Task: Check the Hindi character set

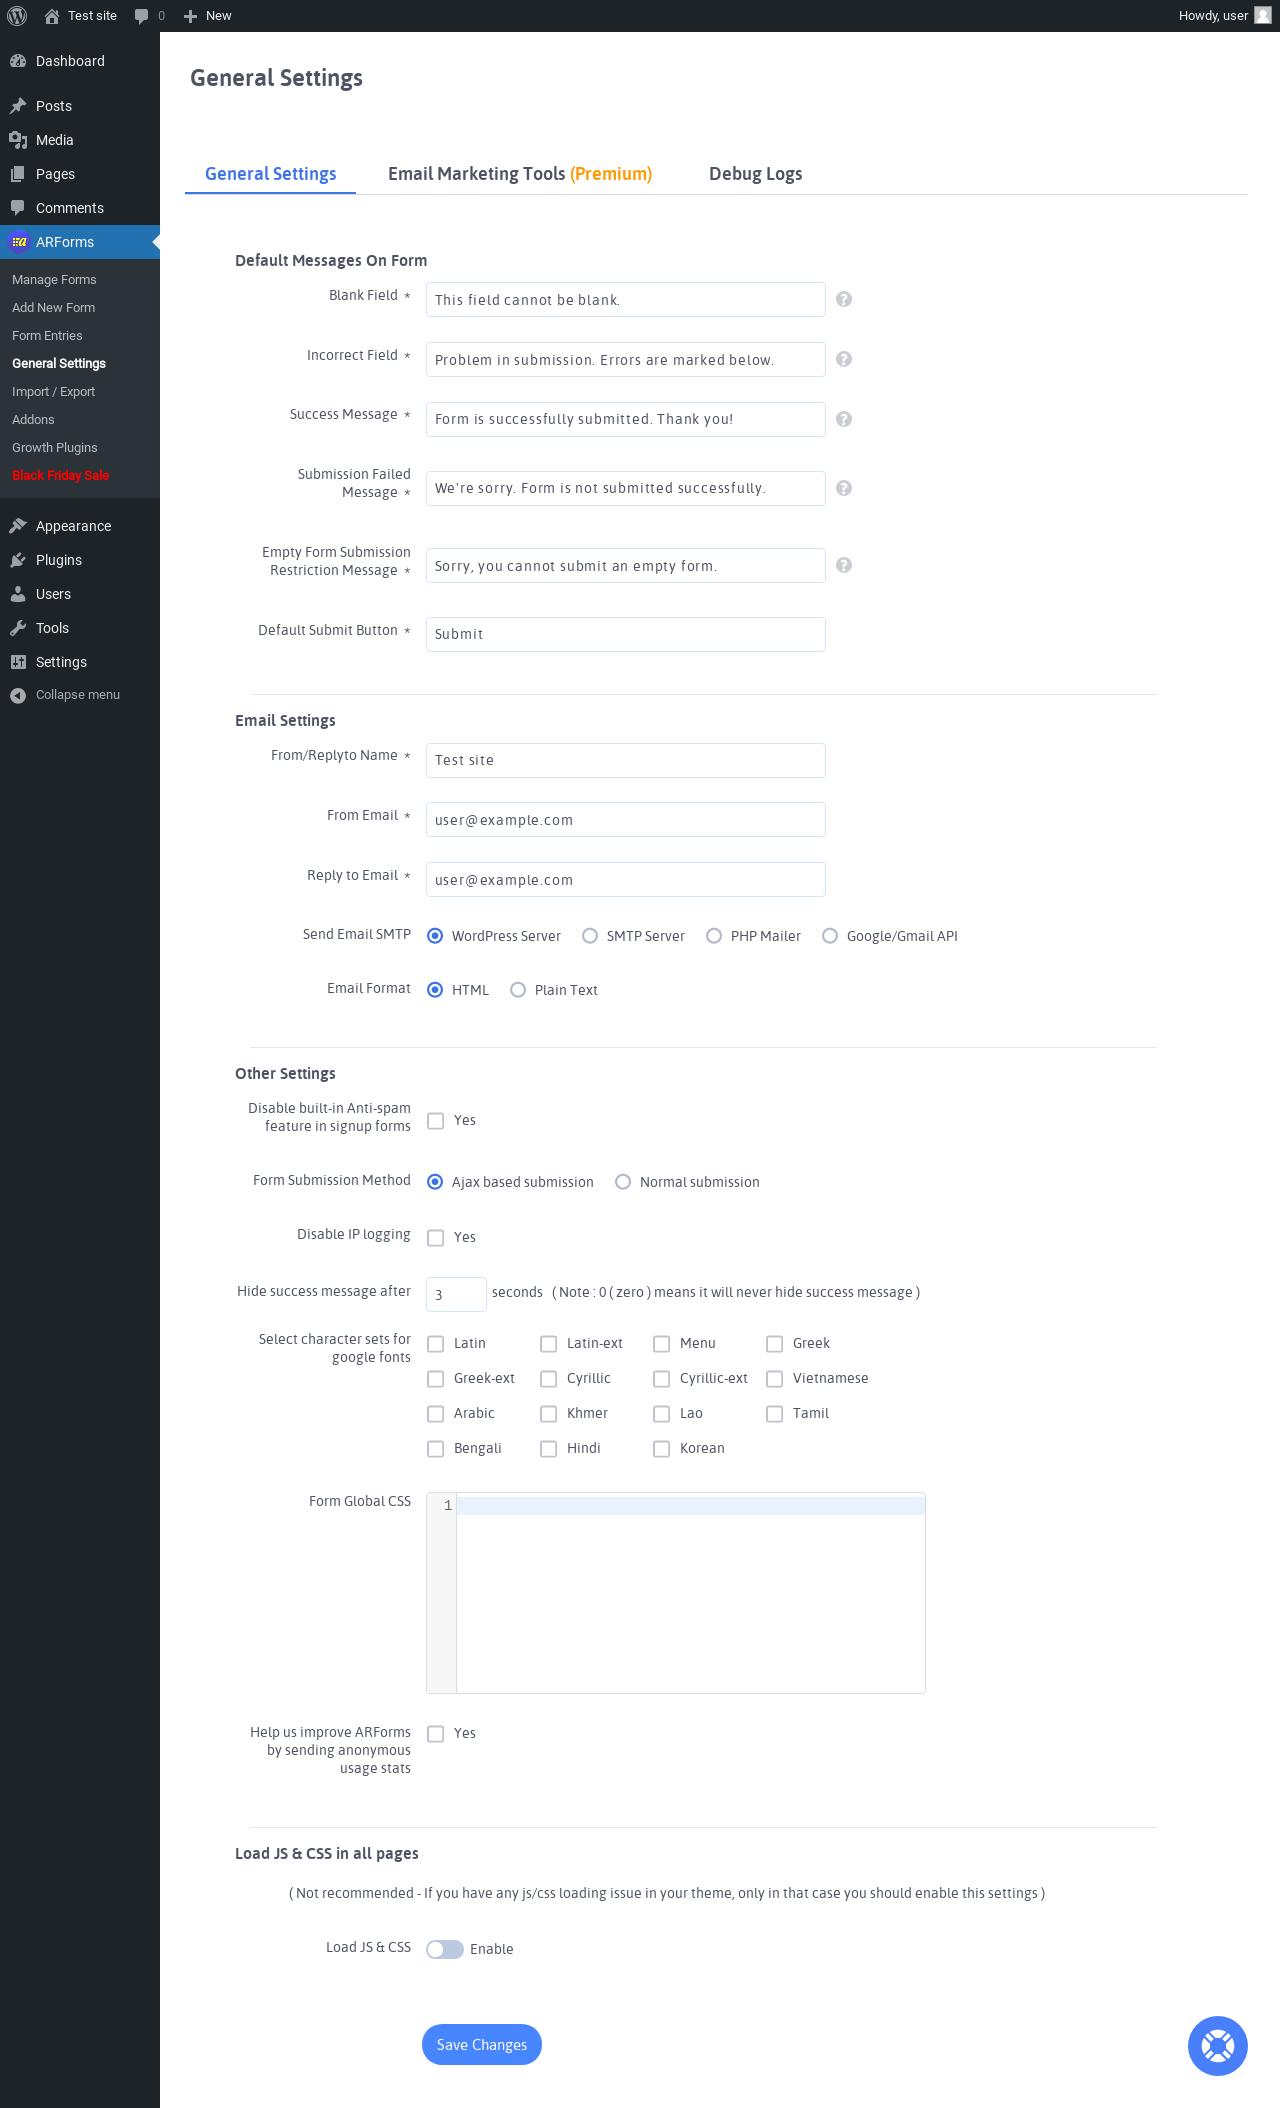Action: (549, 1449)
